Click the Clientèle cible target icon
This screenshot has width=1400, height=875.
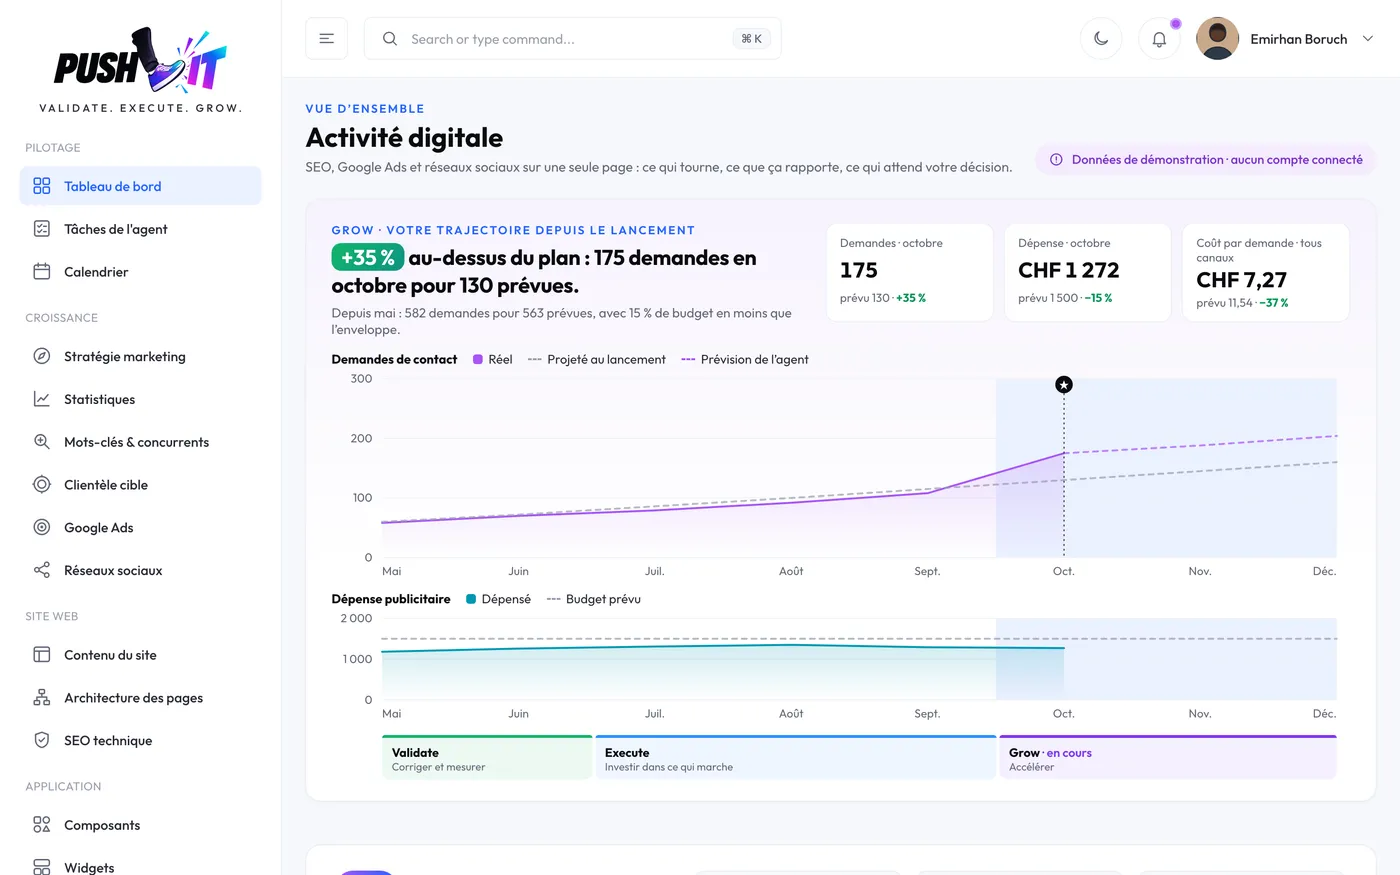(x=41, y=485)
